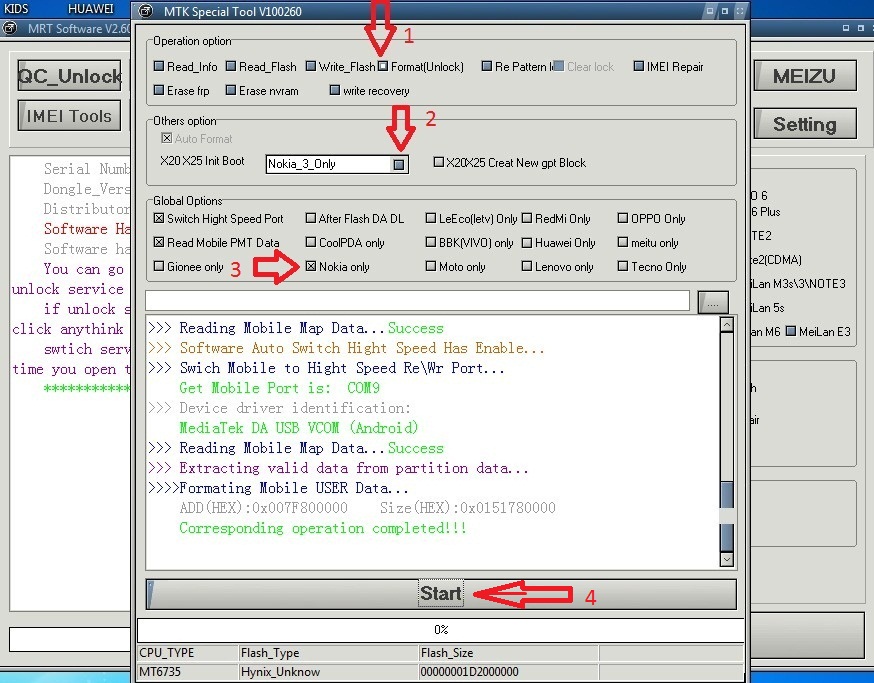
Task: Click HUAWEI desktop label at top
Action: pyautogui.click(x=90, y=8)
